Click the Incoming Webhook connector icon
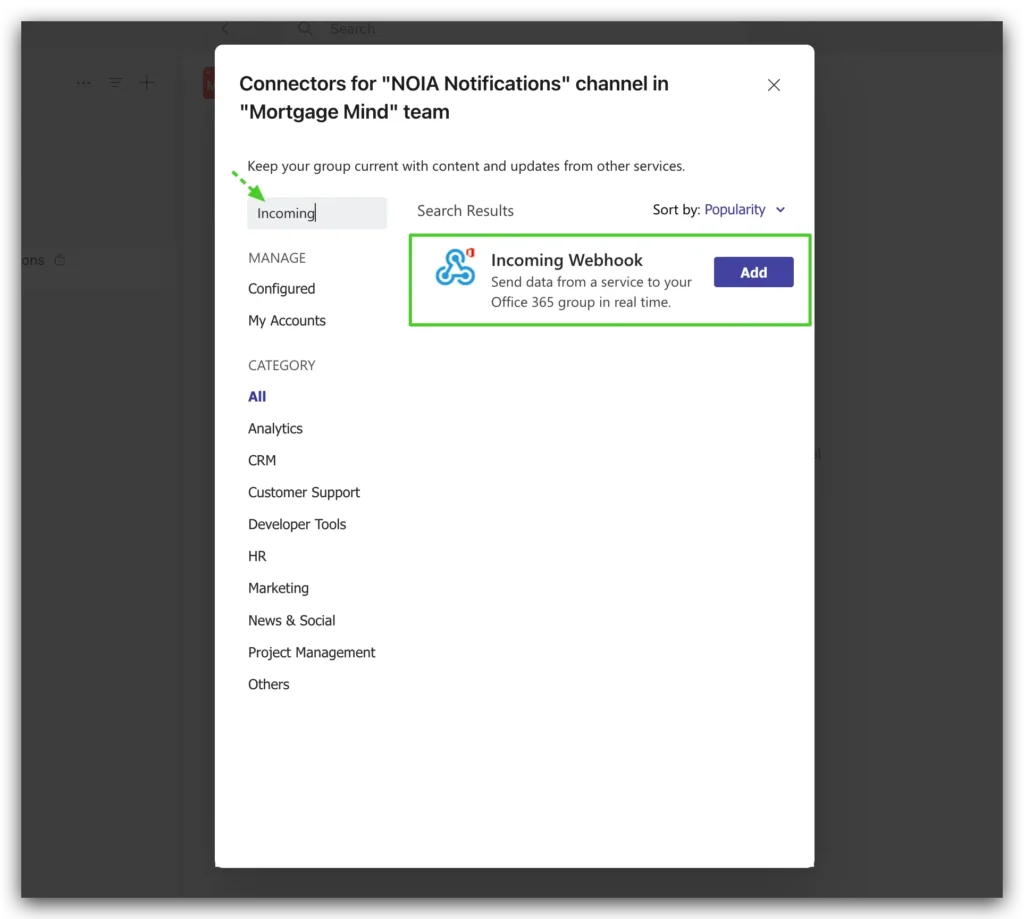The image size is (1024, 919). [455, 267]
